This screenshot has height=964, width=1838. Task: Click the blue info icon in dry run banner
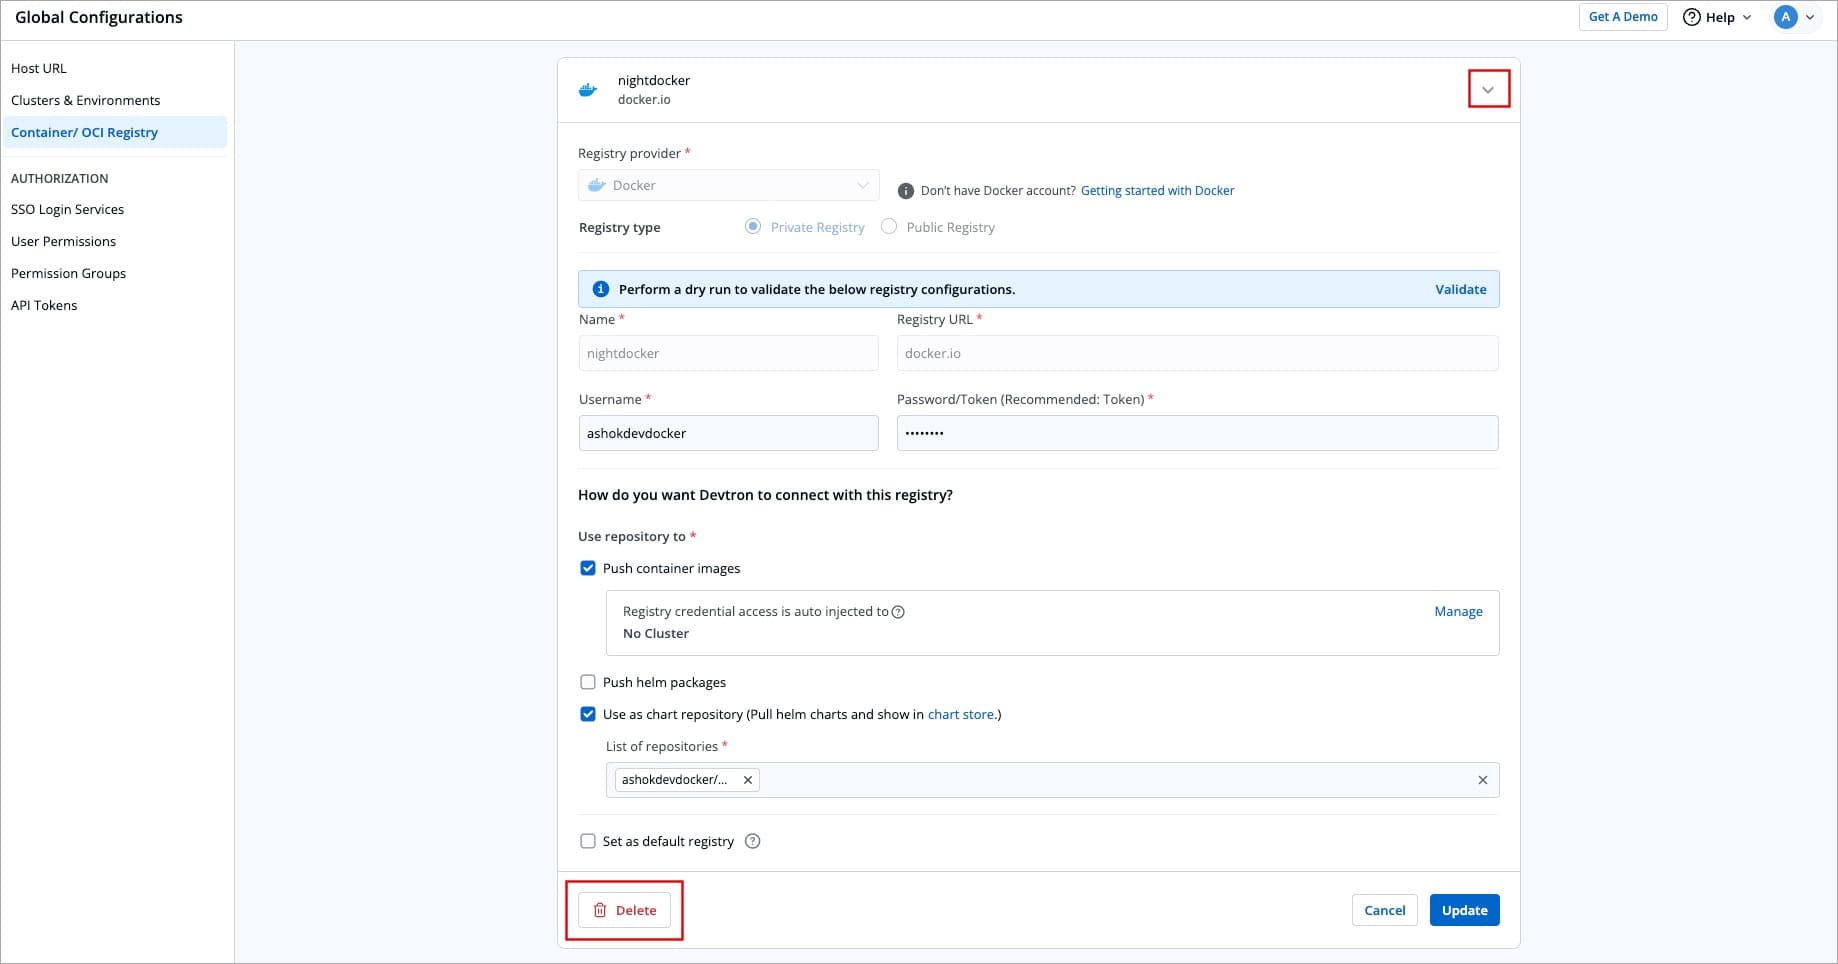tap(601, 289)
